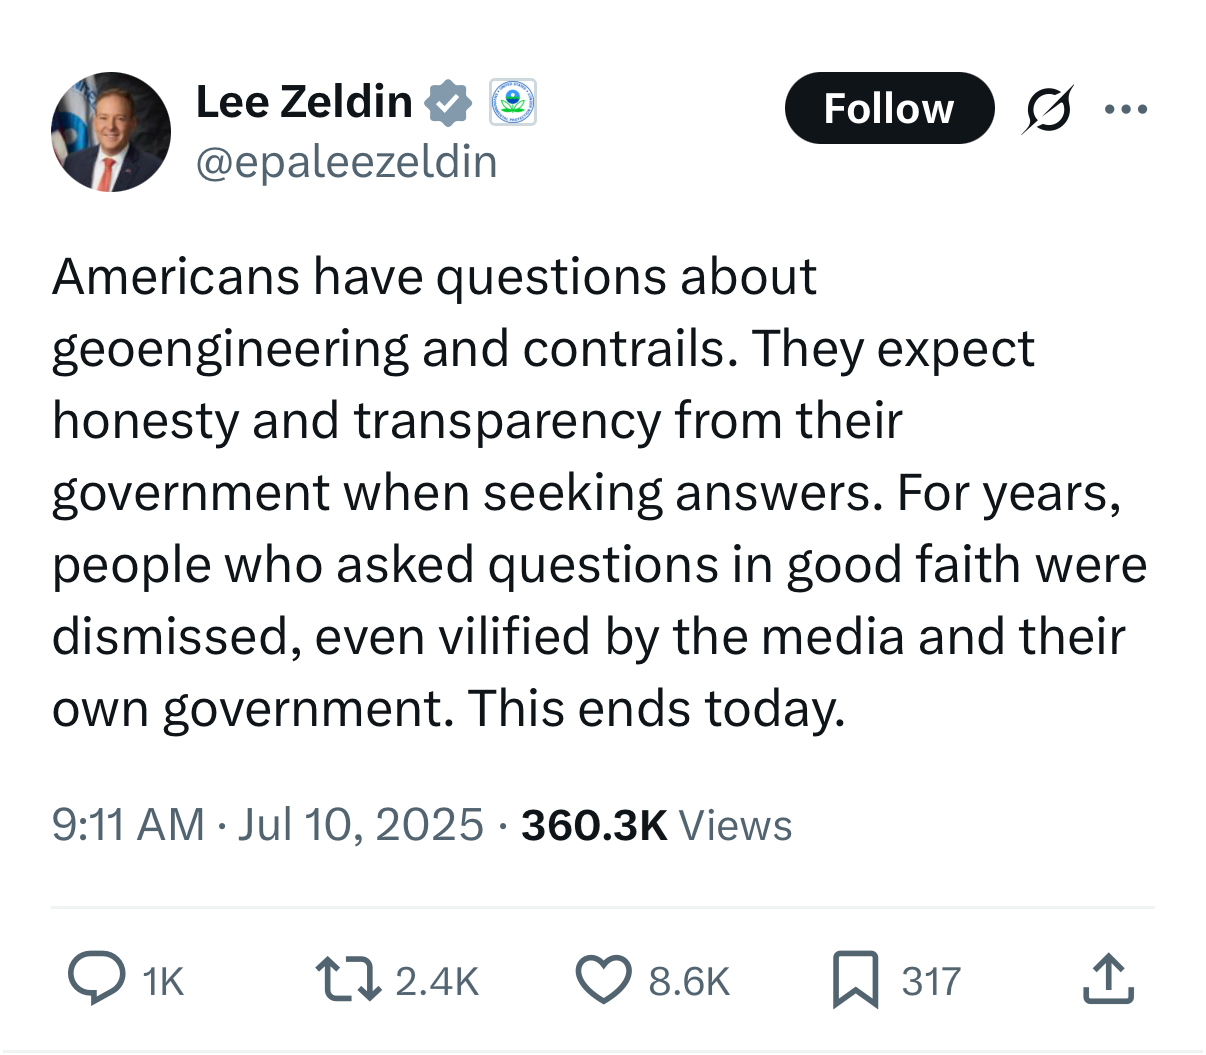1206x1055 pixels.
Task: Open the share upload arrow icon
Action: (x=1108, y=979)
